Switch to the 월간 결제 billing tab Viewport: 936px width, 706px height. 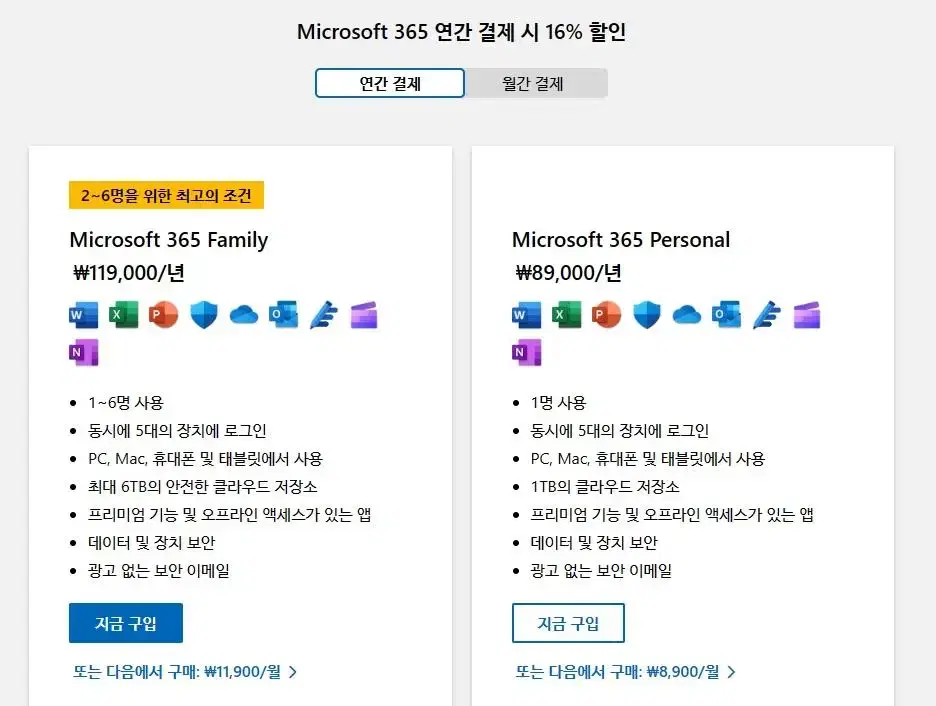coord(533,83)
